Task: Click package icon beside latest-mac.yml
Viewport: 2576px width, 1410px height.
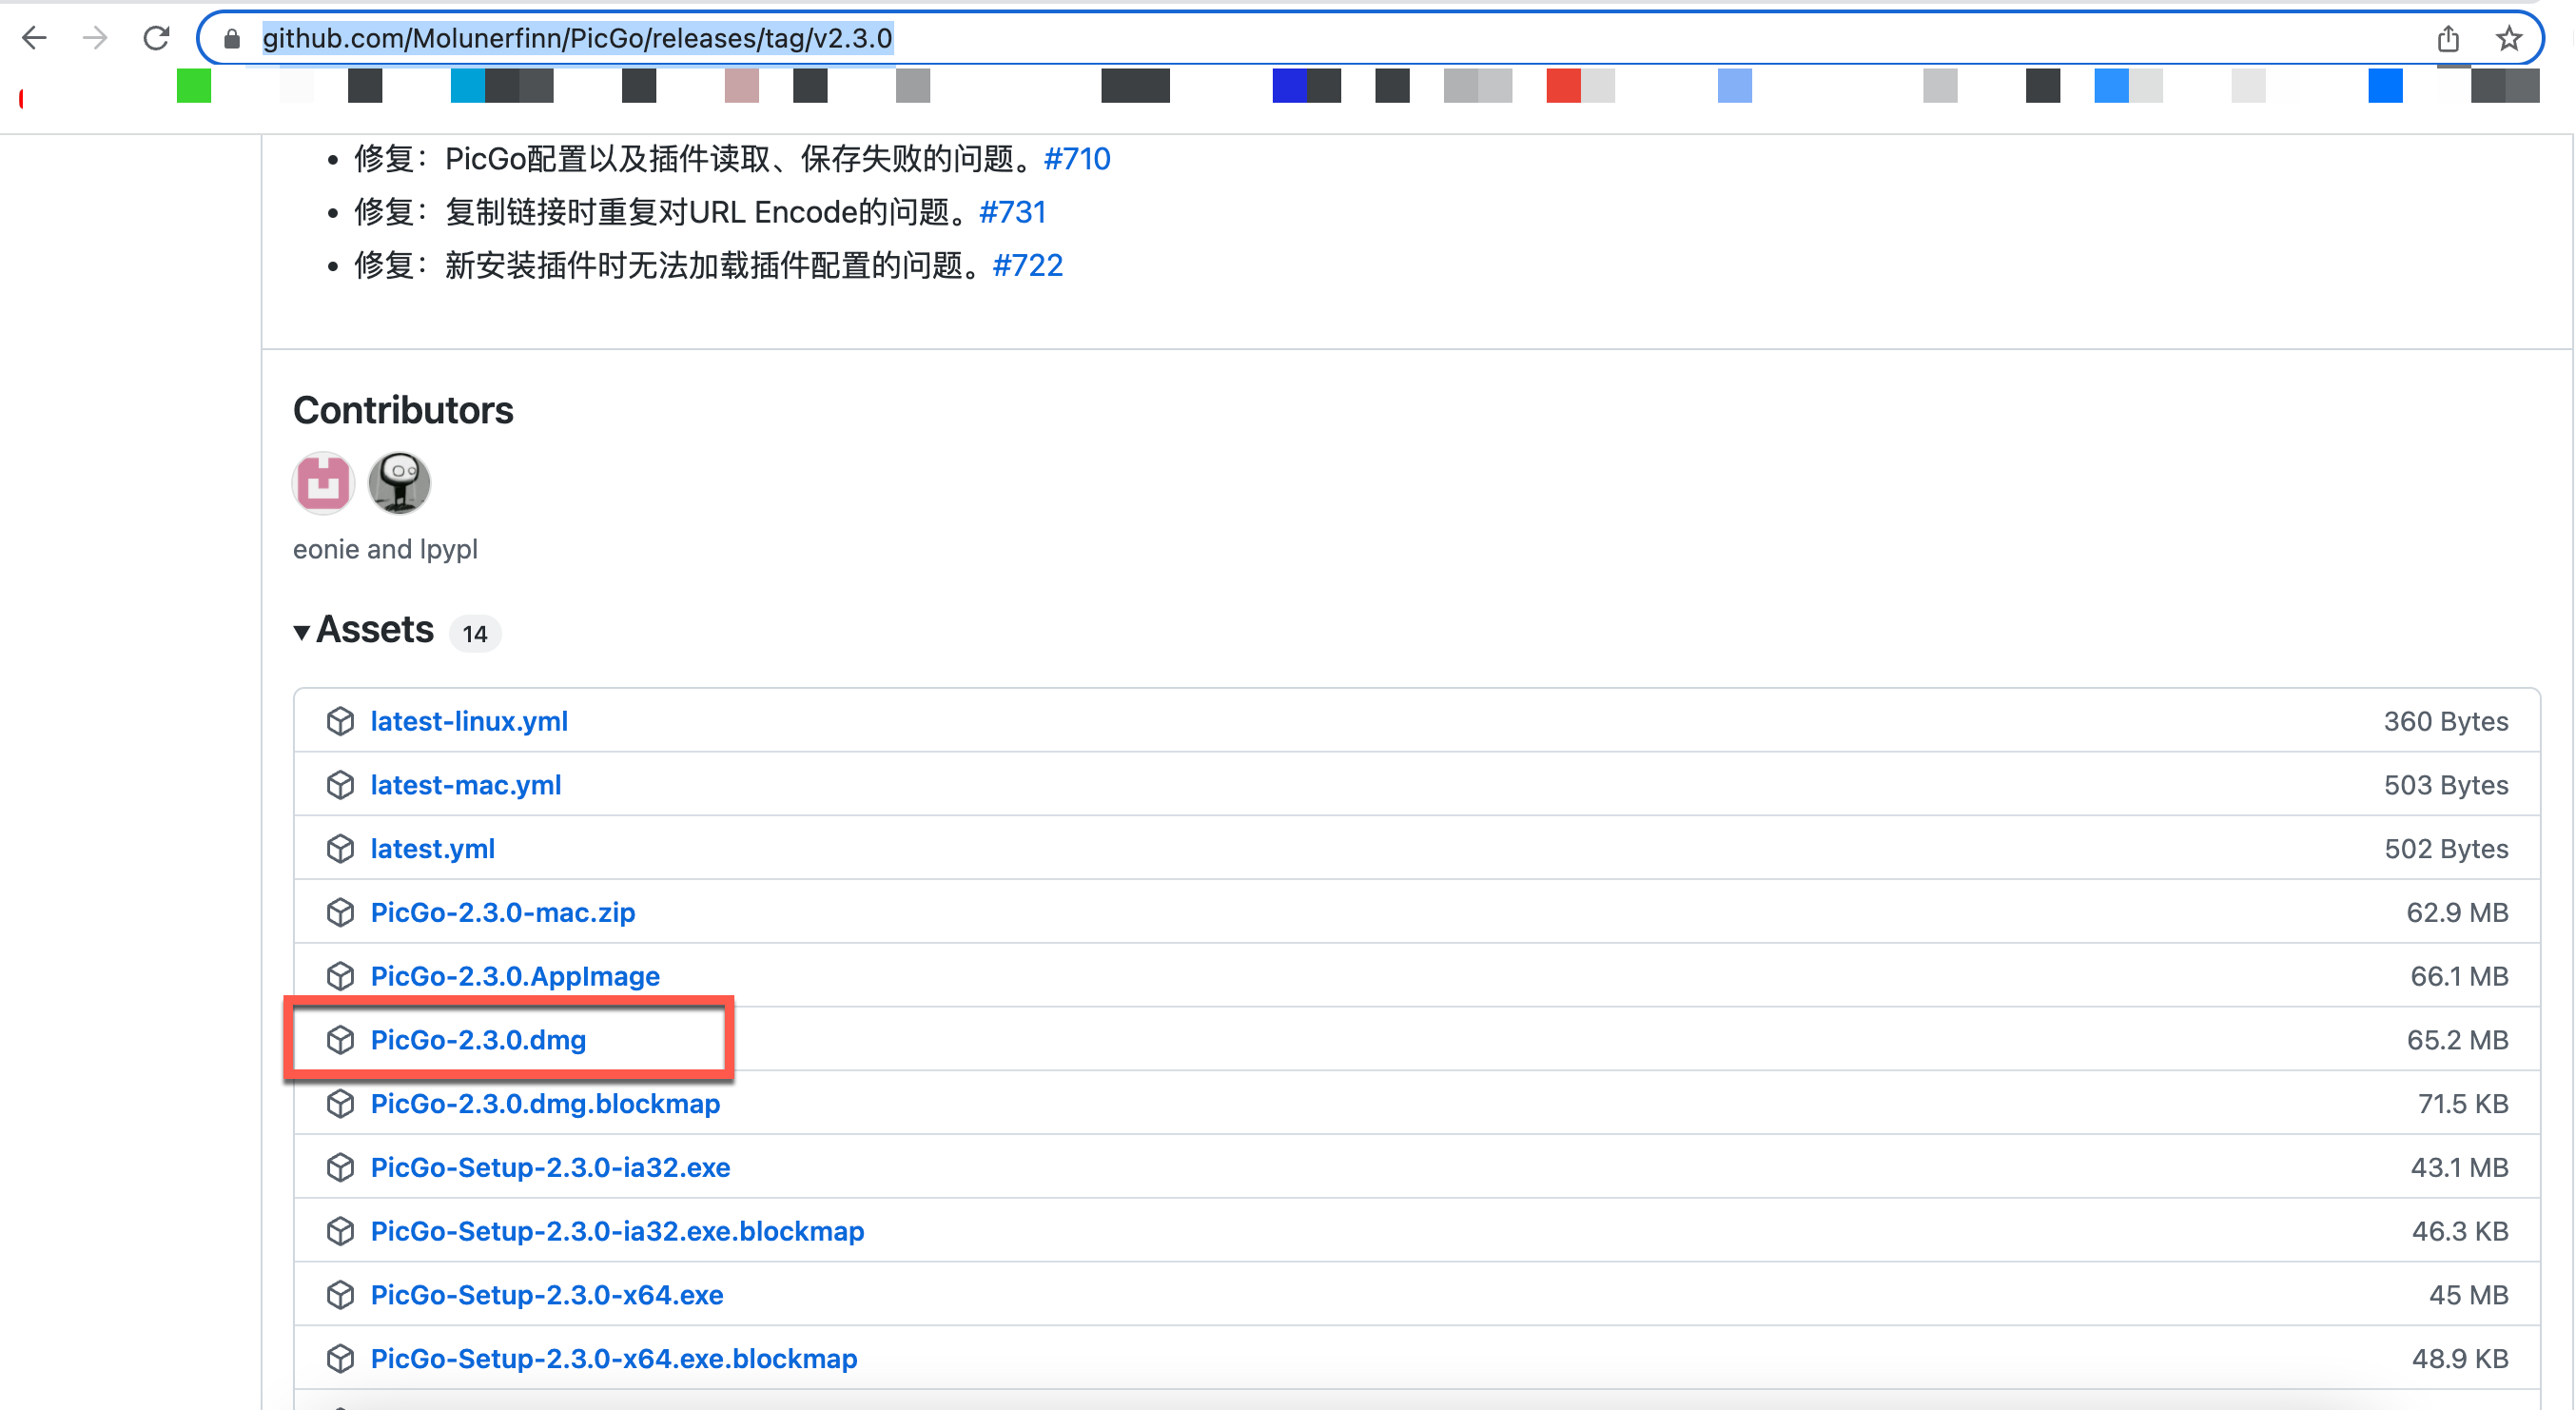Action: (x=340, y=785)
